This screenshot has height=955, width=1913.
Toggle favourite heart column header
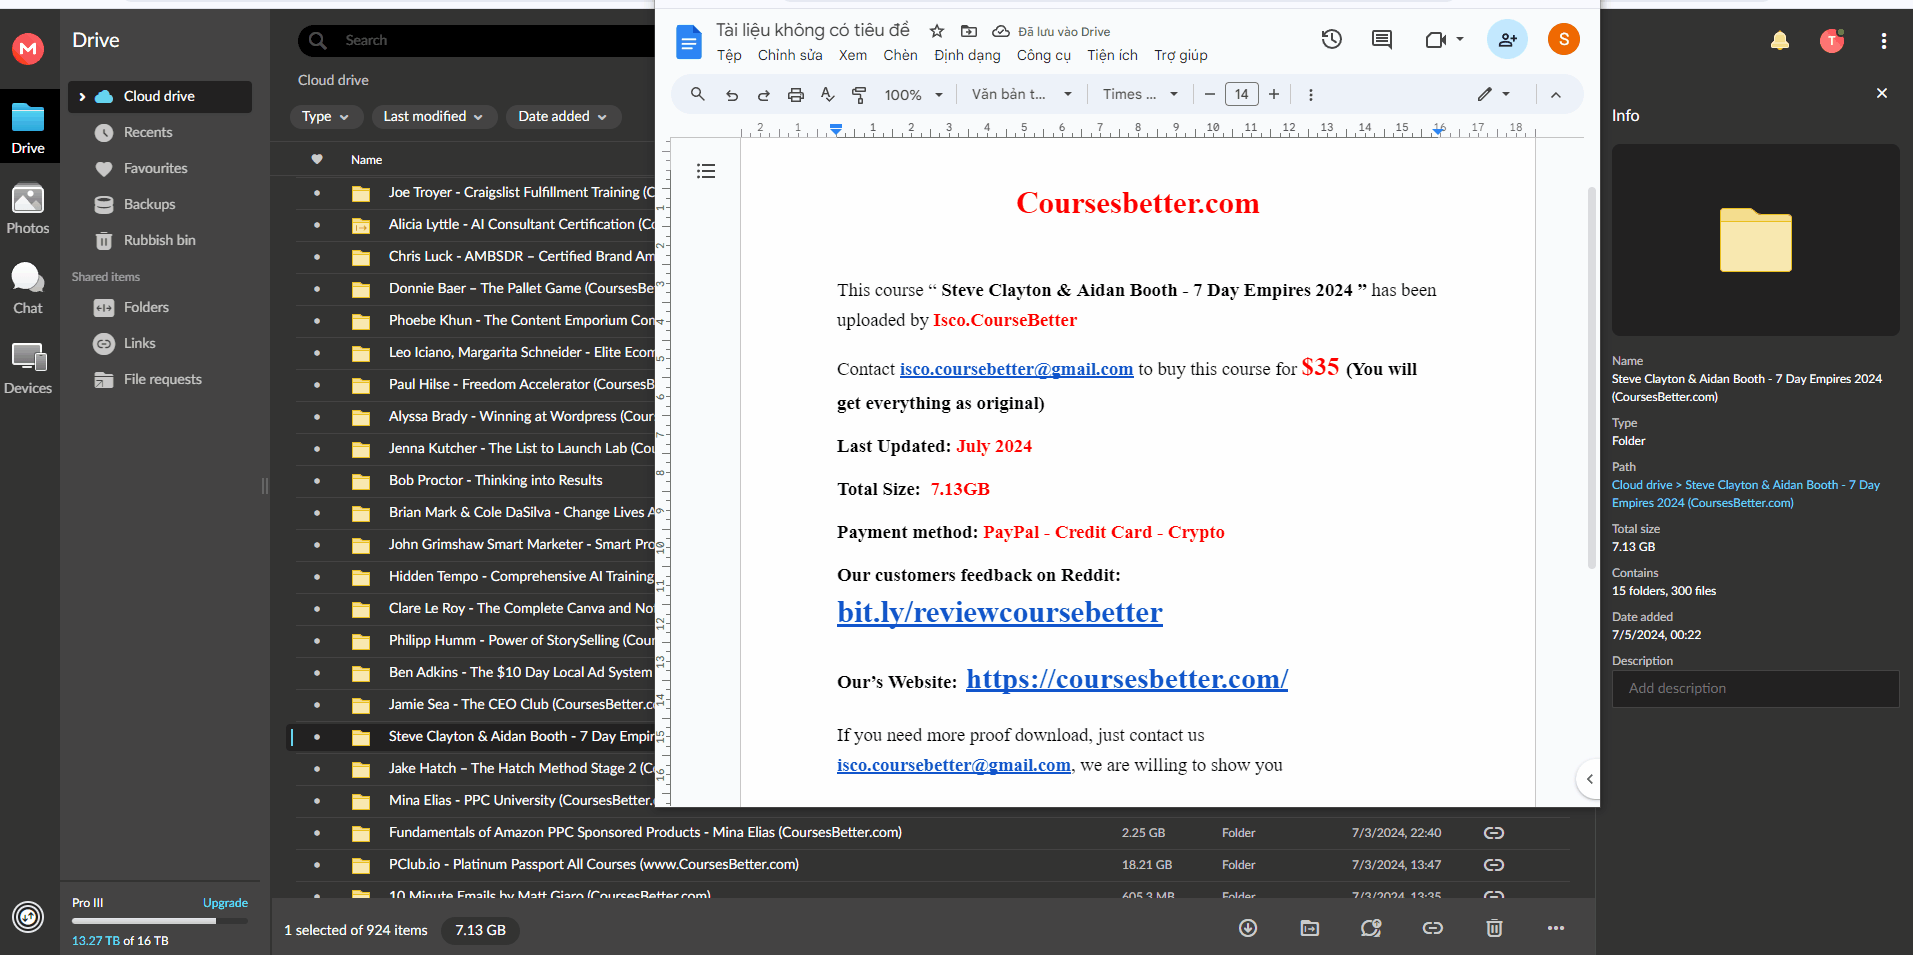coord(317,159)
